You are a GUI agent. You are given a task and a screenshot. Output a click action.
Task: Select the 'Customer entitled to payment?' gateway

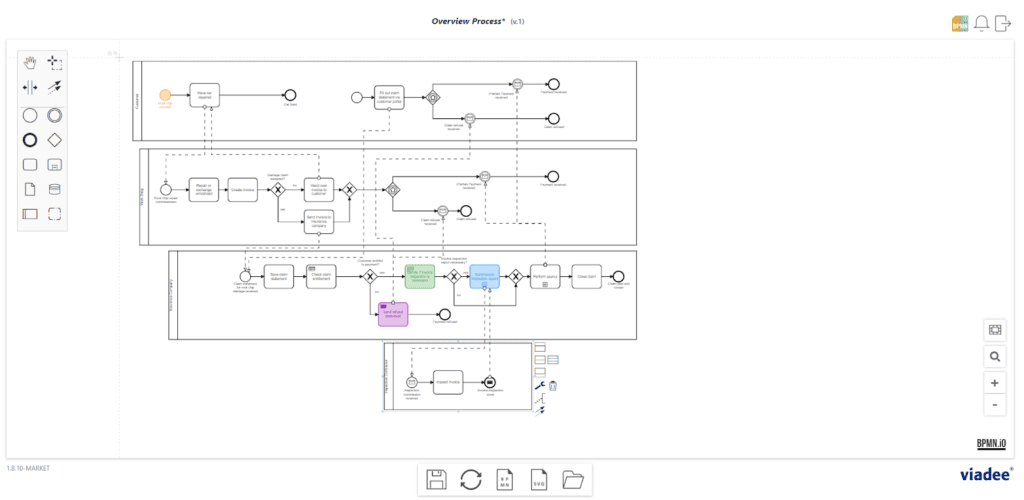coord(370,277)
